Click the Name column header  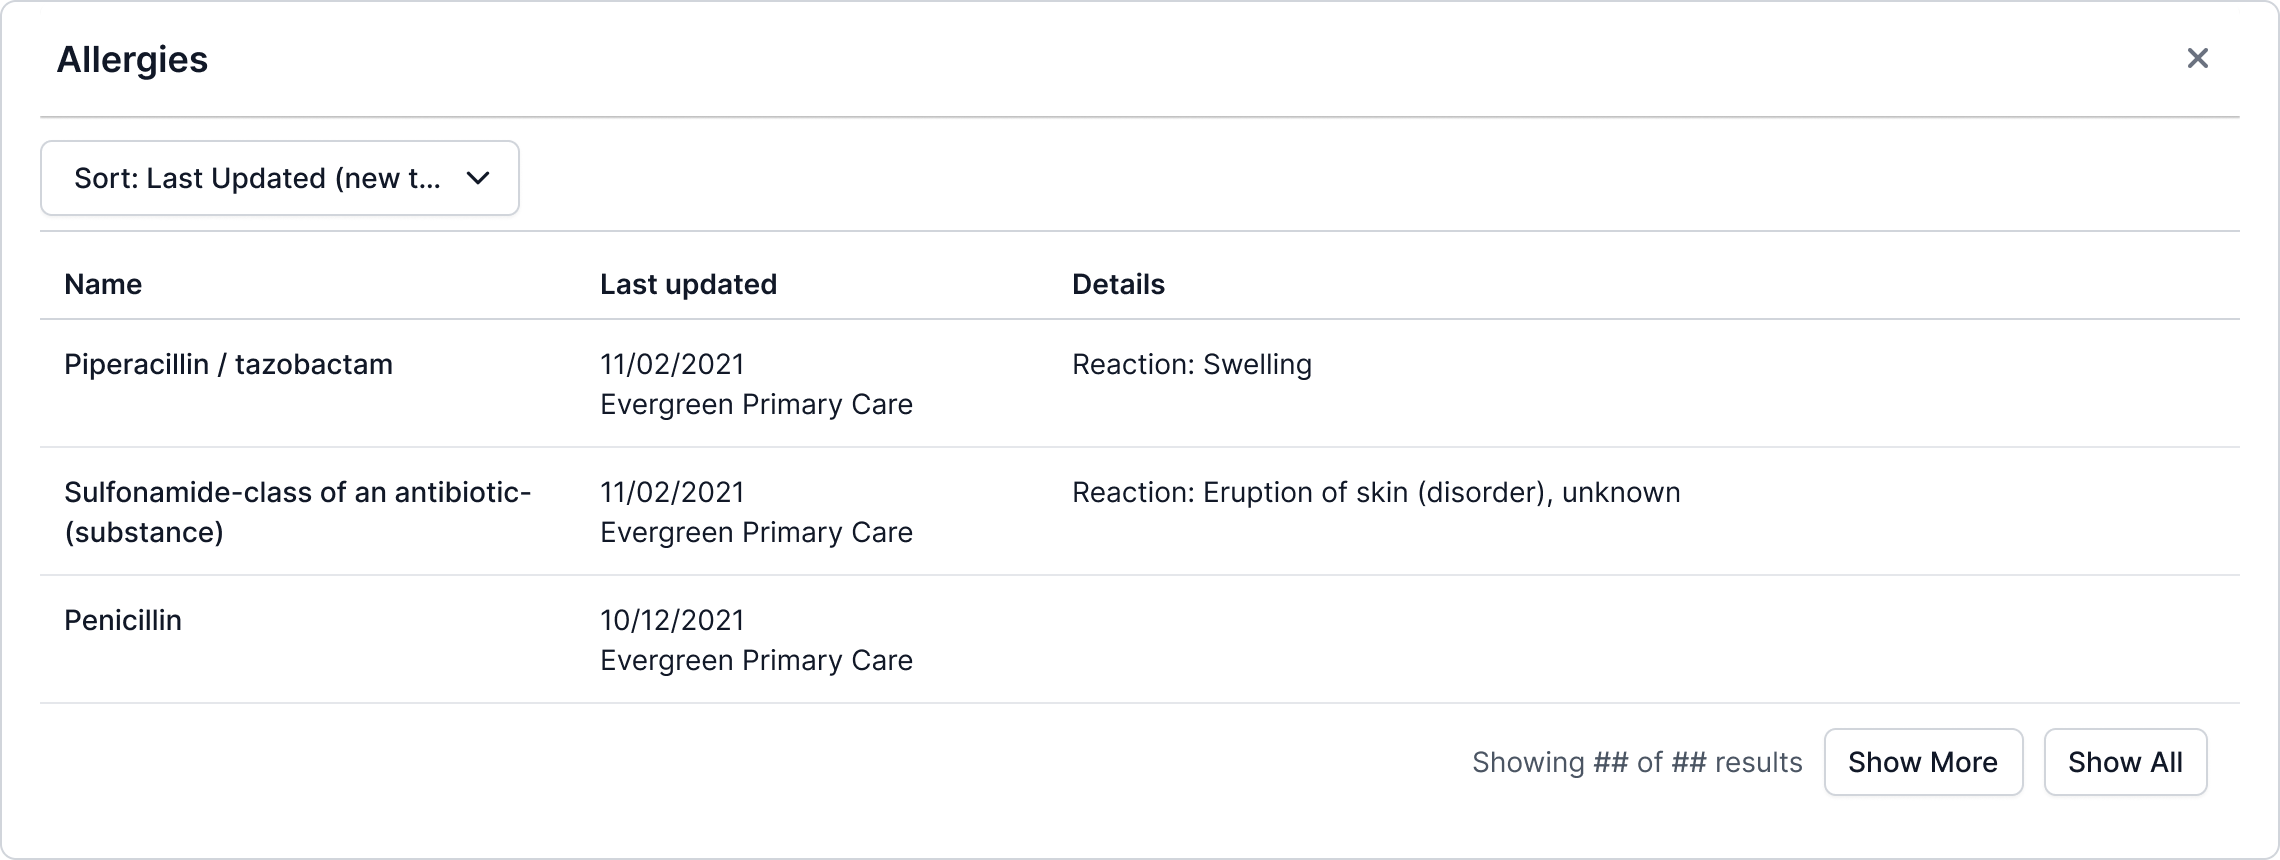pos(103,285)
